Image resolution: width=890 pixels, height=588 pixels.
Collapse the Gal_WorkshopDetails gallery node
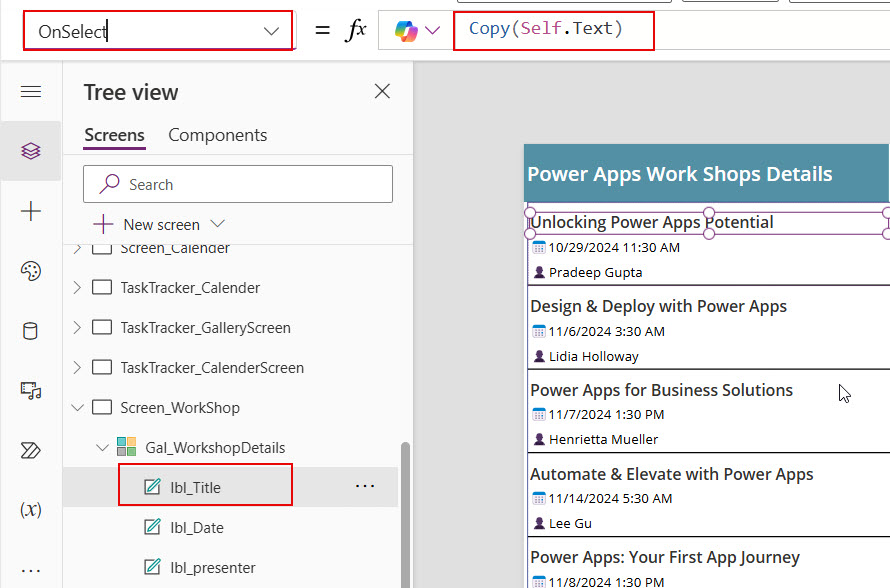(x=102, y=448)
